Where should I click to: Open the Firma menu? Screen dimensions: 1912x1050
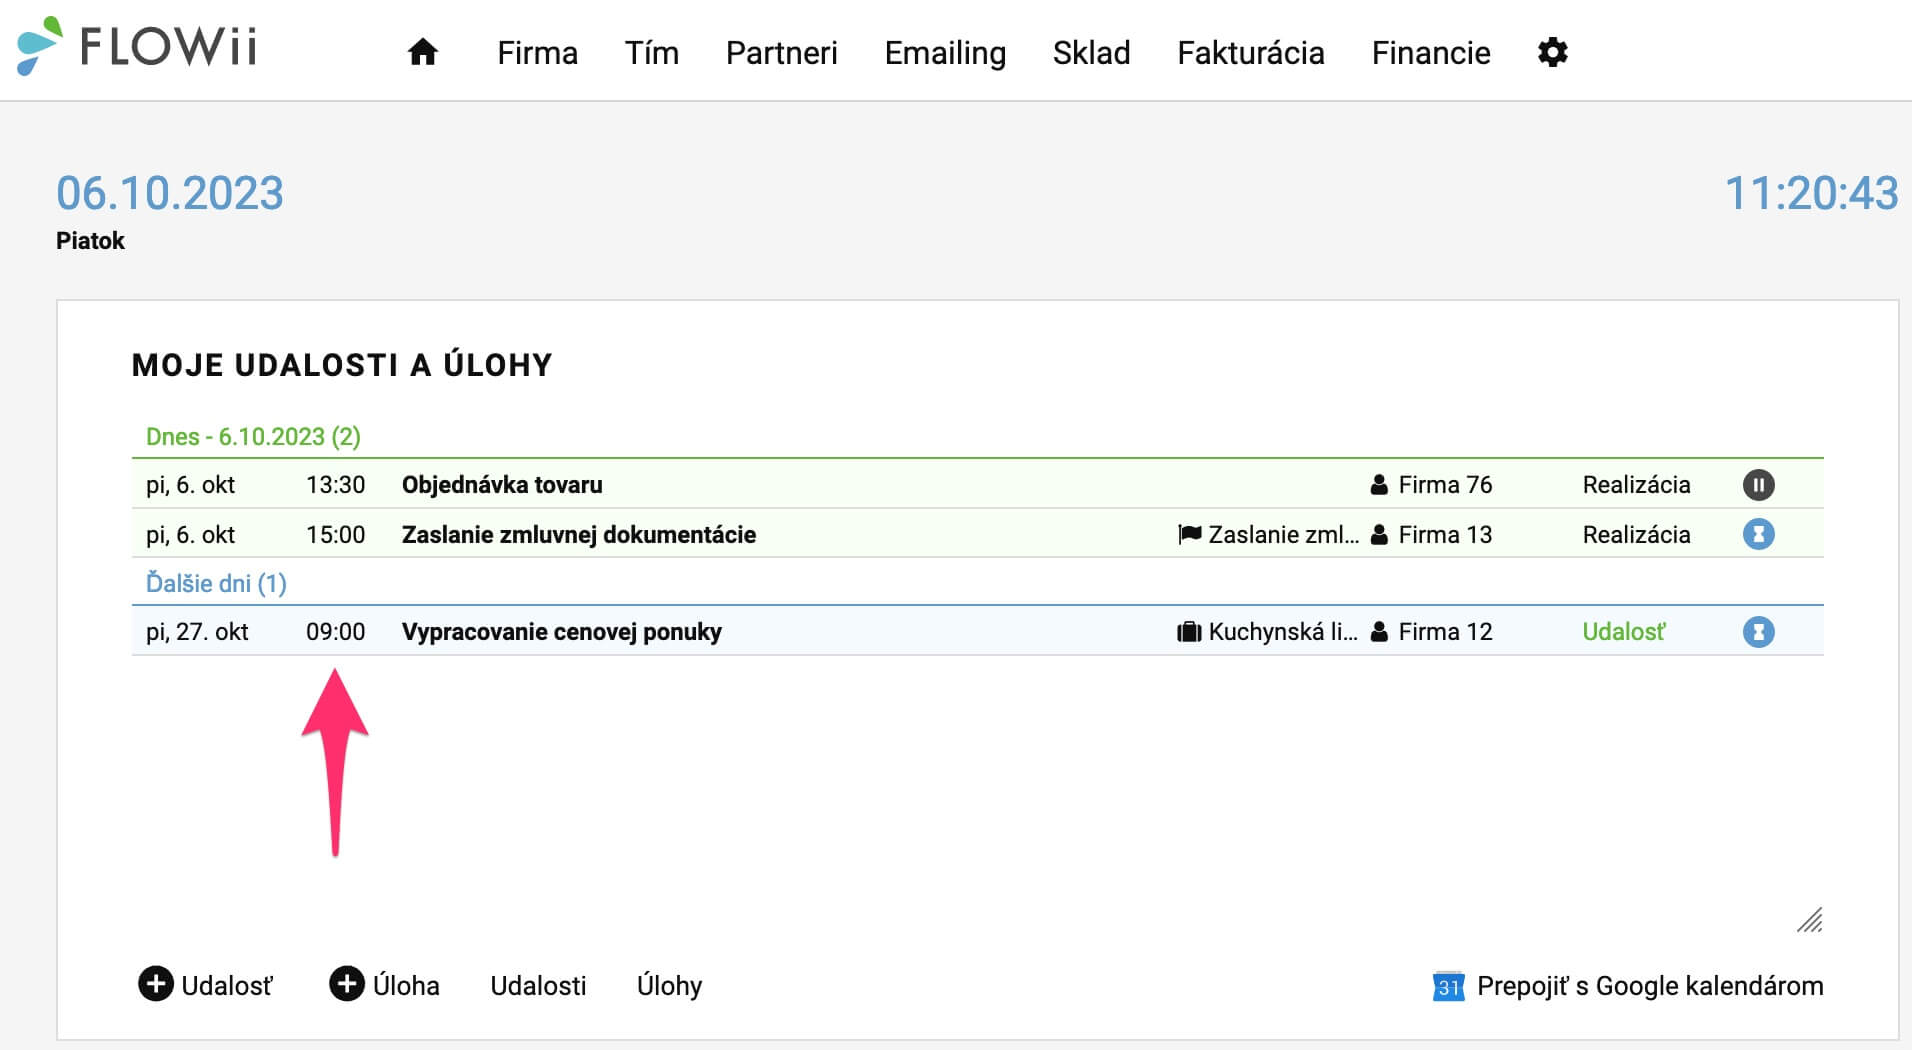[x=537, y=53]
